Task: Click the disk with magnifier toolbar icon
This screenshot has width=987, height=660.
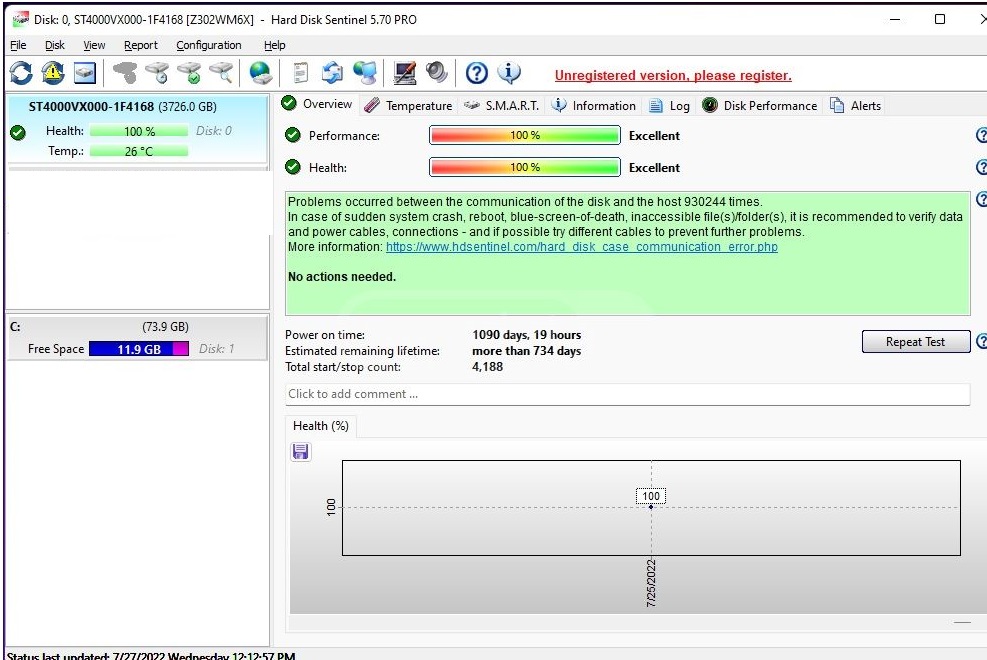Action: (x=220, y=73)
